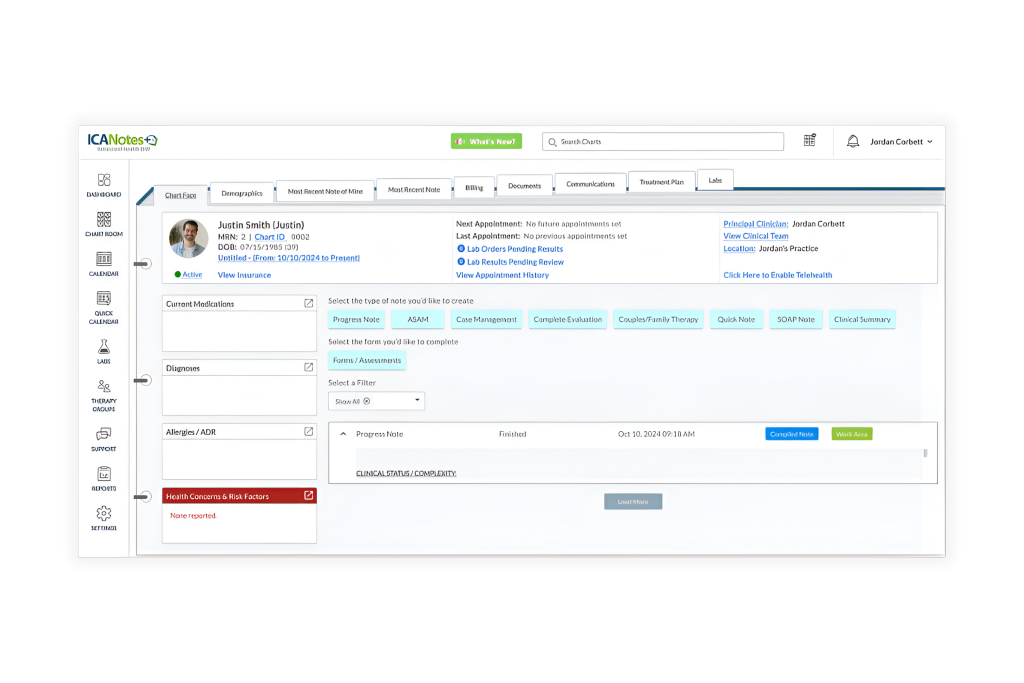Click the note preview scrollbar
Viewport: 1024px width, 683px height.
pos(925,454)
